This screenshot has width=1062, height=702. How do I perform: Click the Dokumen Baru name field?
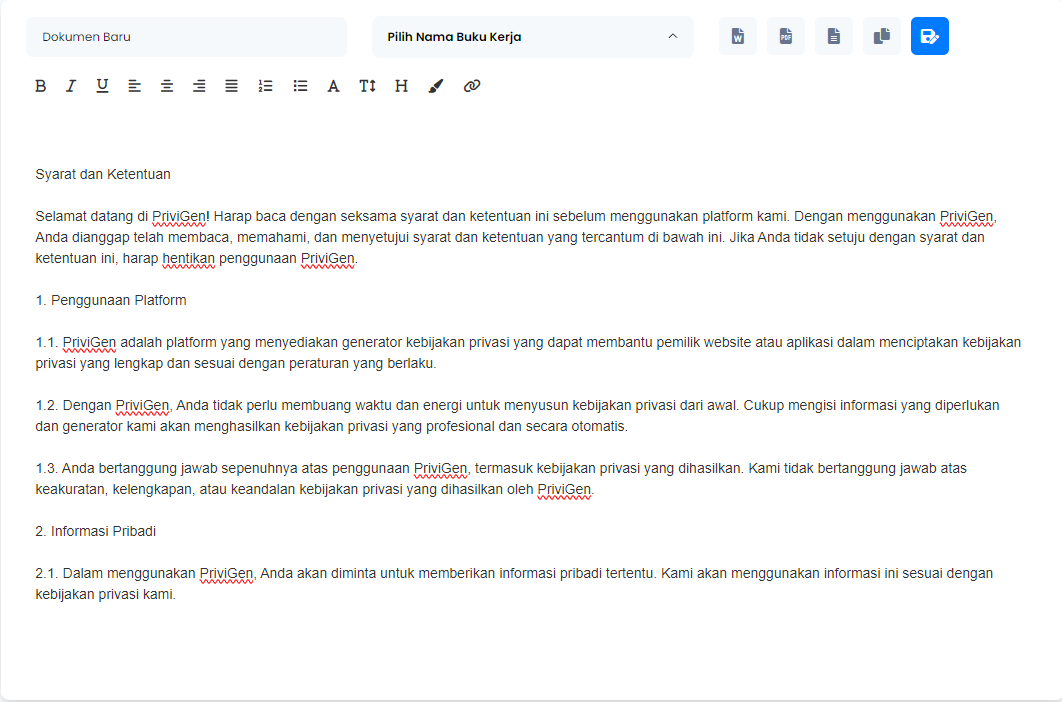(x=186, y=37)
